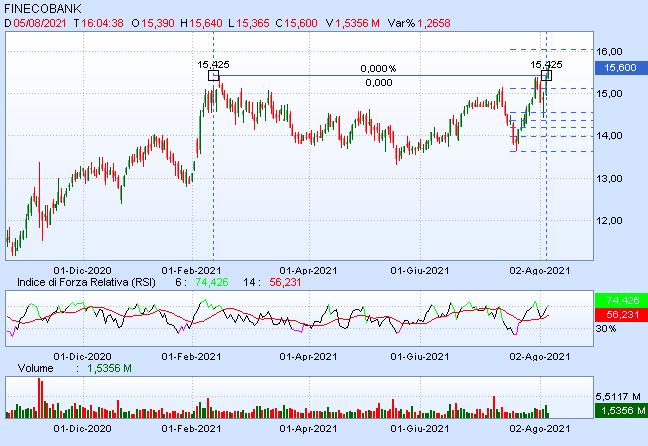Image resolution: width=648 pixels, height=446 pixels.
Task: Click the time value 16:04:38
Action: 102,23
